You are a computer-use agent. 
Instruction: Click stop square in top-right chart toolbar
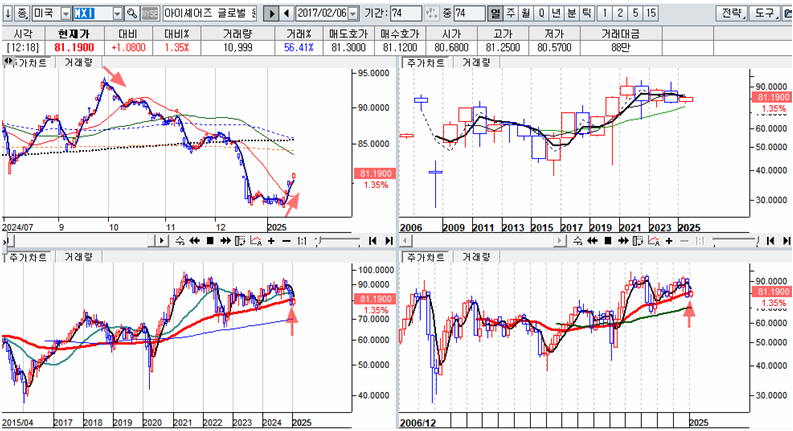click(608, 241)
